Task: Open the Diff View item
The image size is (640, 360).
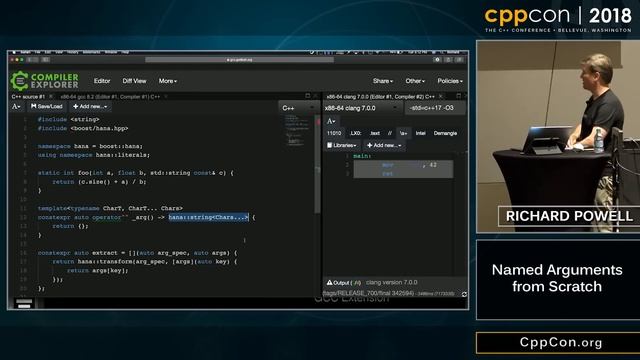Action: (x=134, y=81)
